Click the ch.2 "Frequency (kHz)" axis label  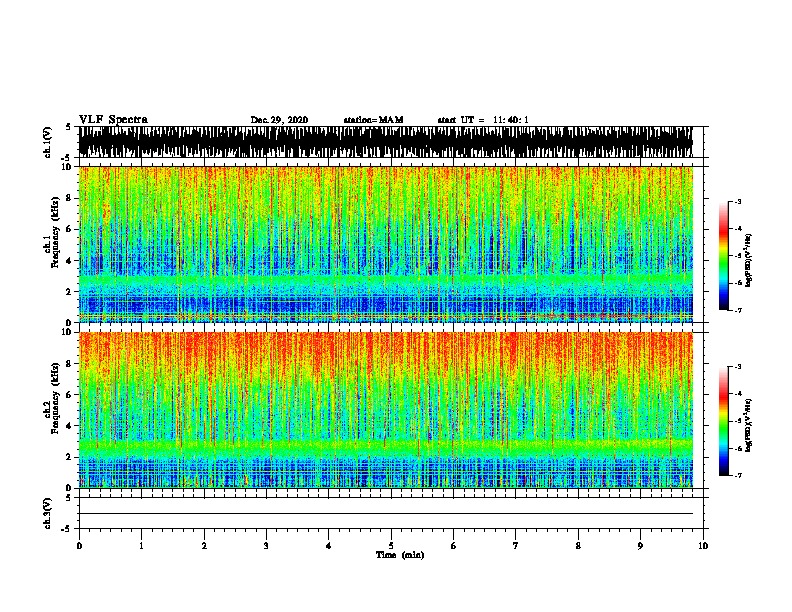pyautogui.click(x=55, y=398)
